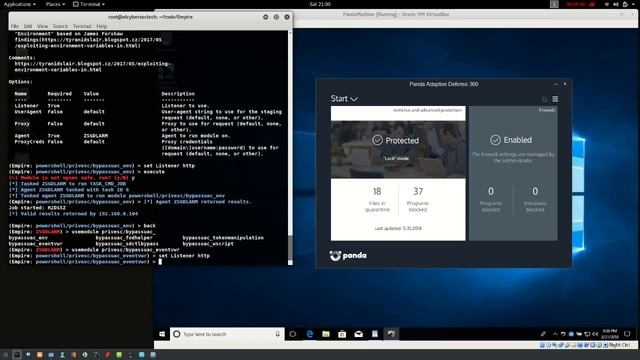Click the firewall 0 intrusions blocked counter
This screenshot has width=640, height=360.
[535, 199]
